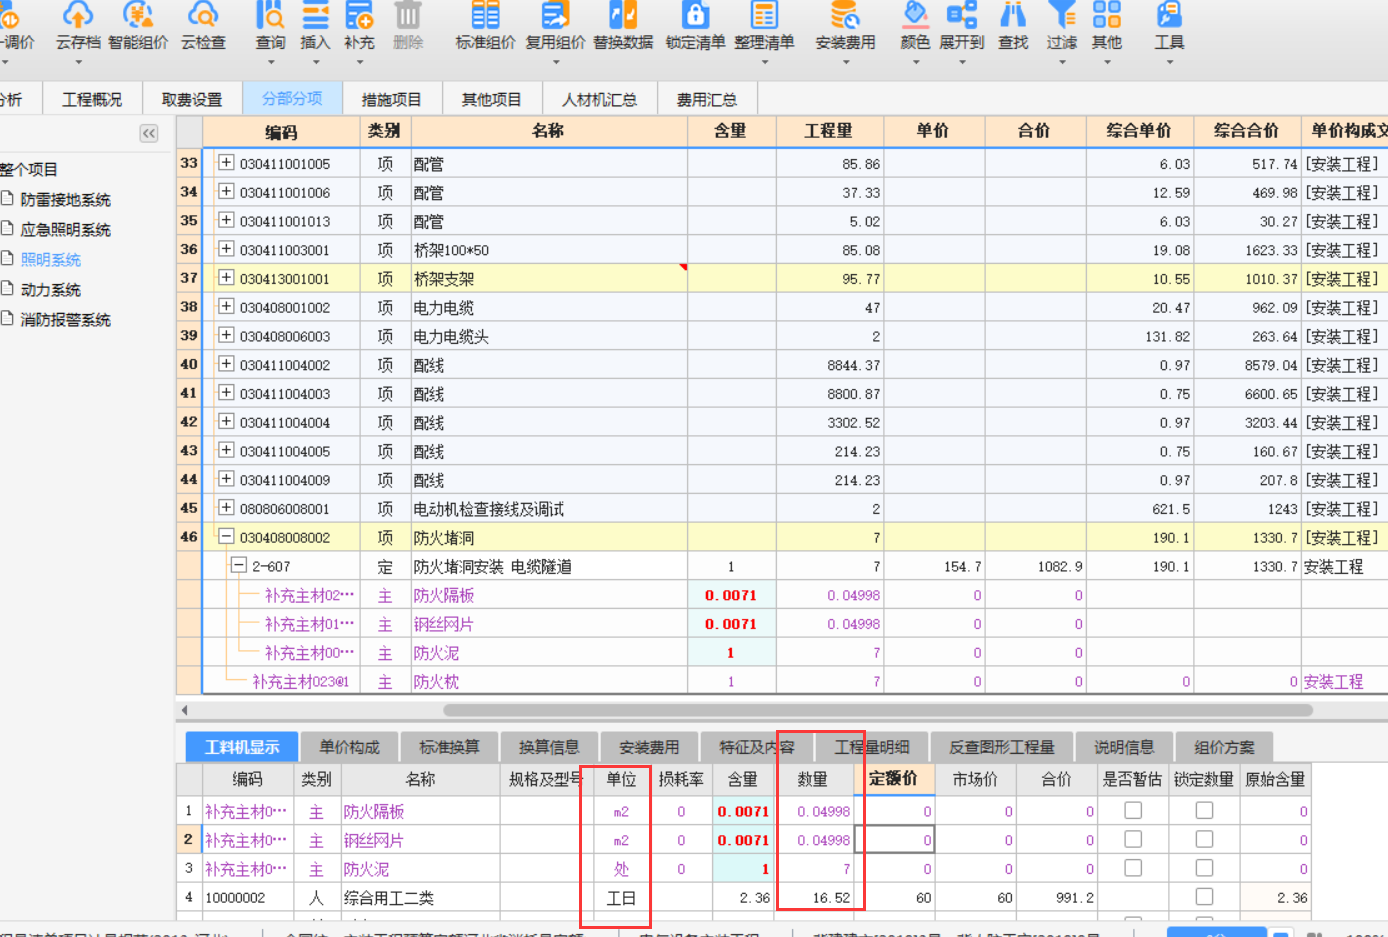Click the scrollbar left arrow of upper table

pyautogui.click(x=184, y=710)
